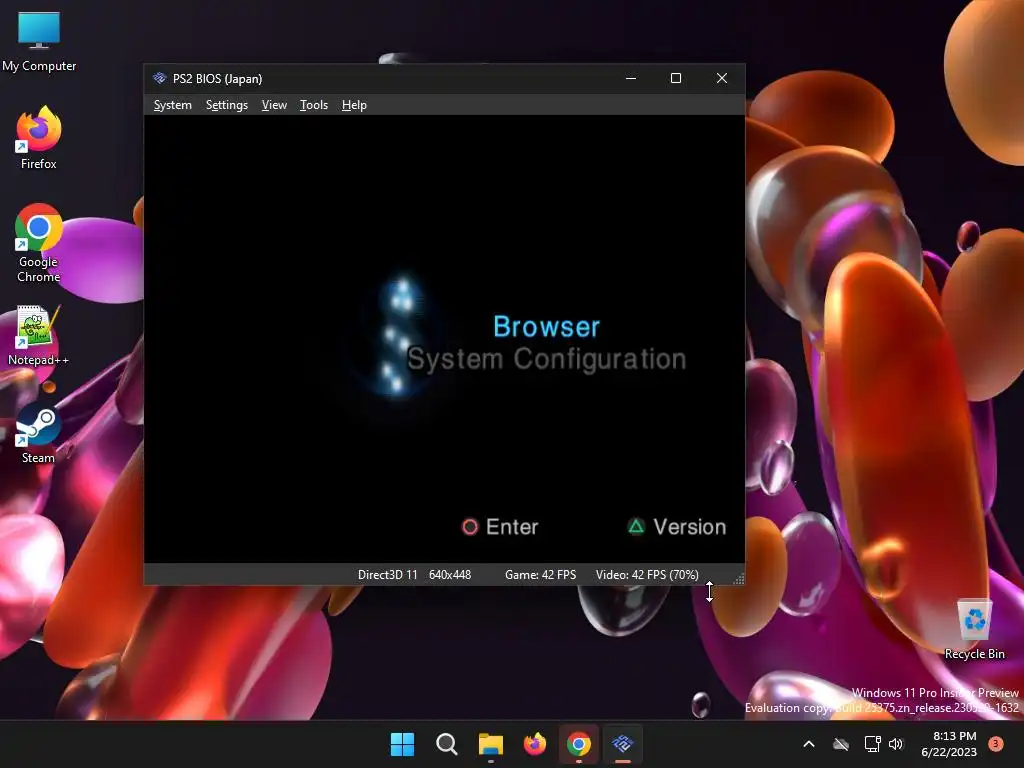This screenshot has width=1024, height=768.
Task: Select Browser in the PS2 BIOS menu
Action: [x=546, y=327]
